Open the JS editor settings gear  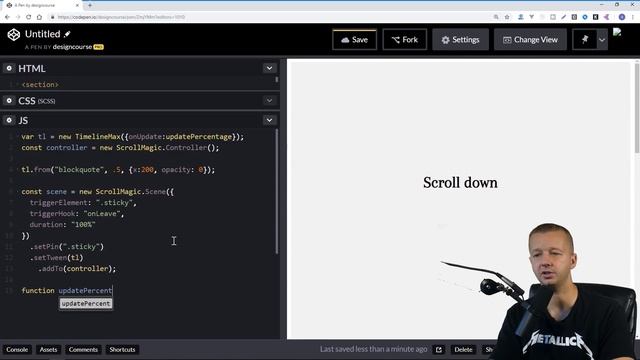click(9, 120)
